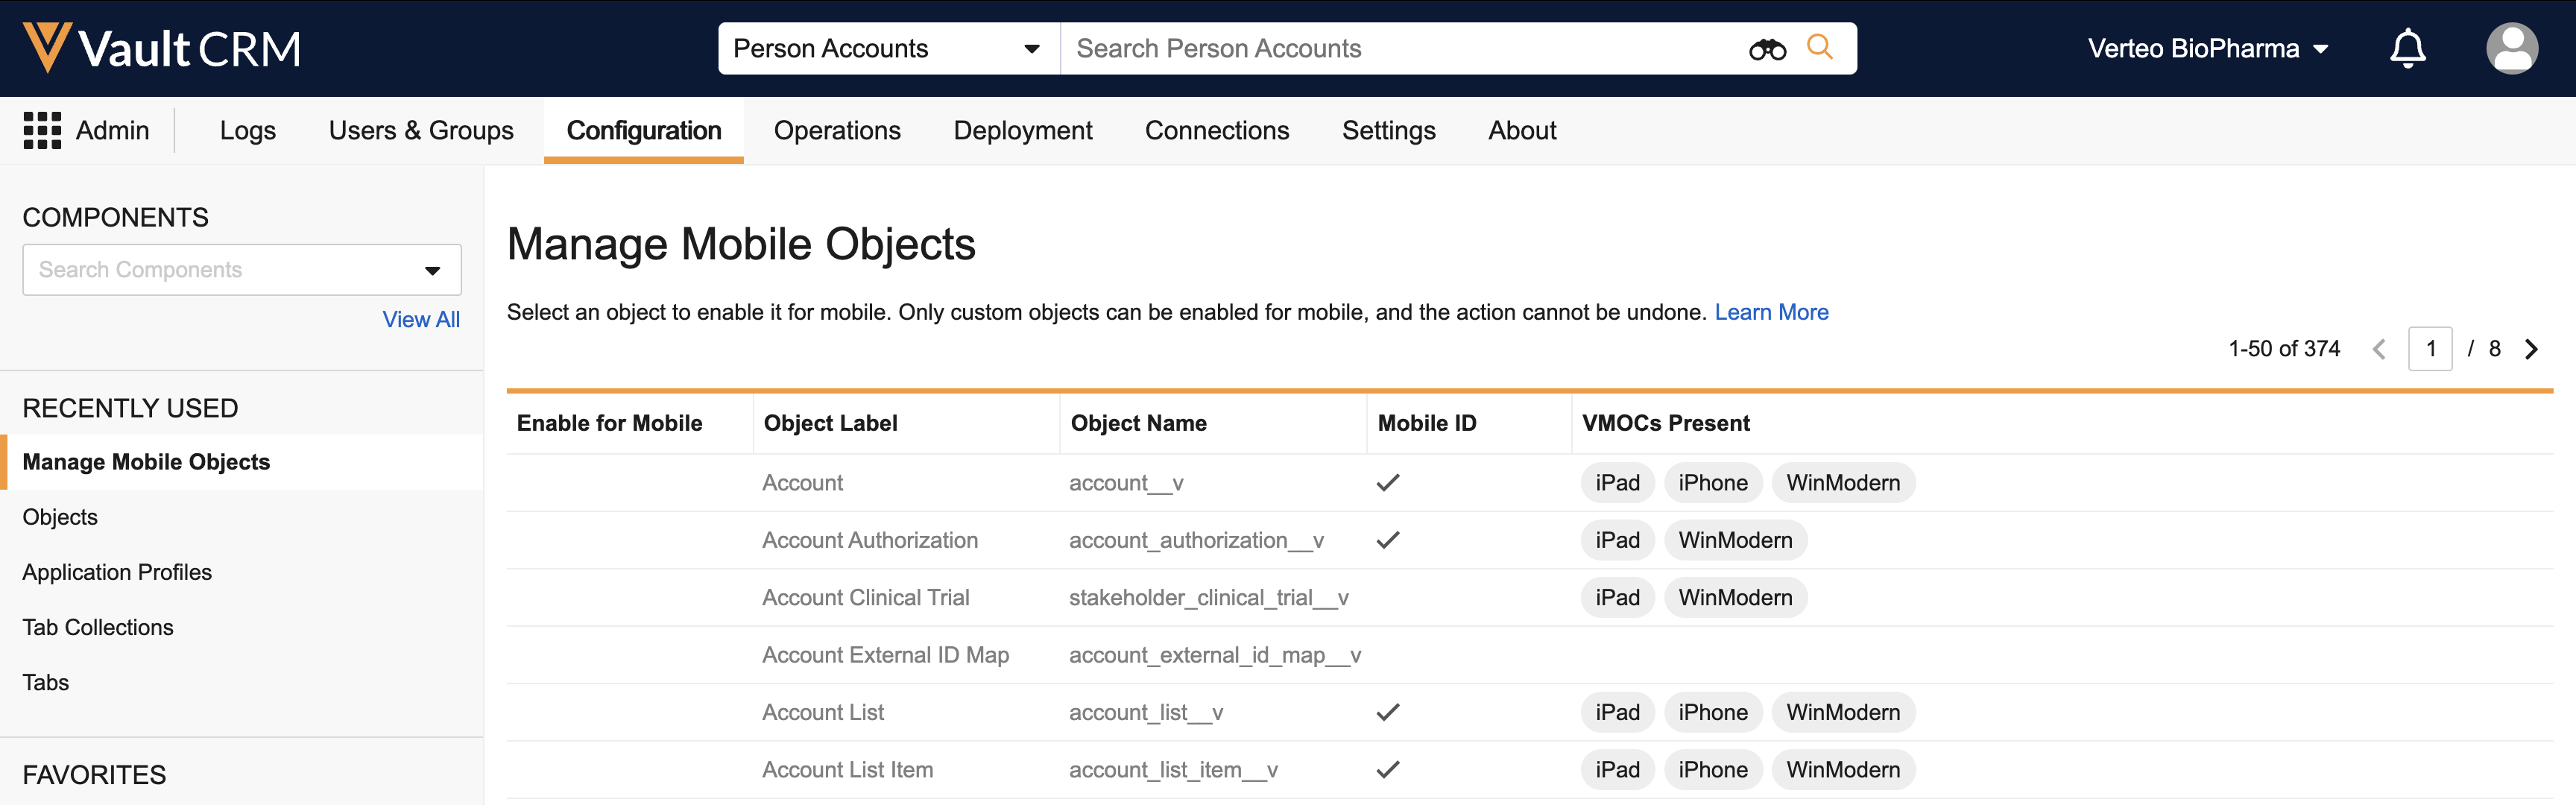
Task: Click the orange magnifier search icon
Action: pos(1819,47)
